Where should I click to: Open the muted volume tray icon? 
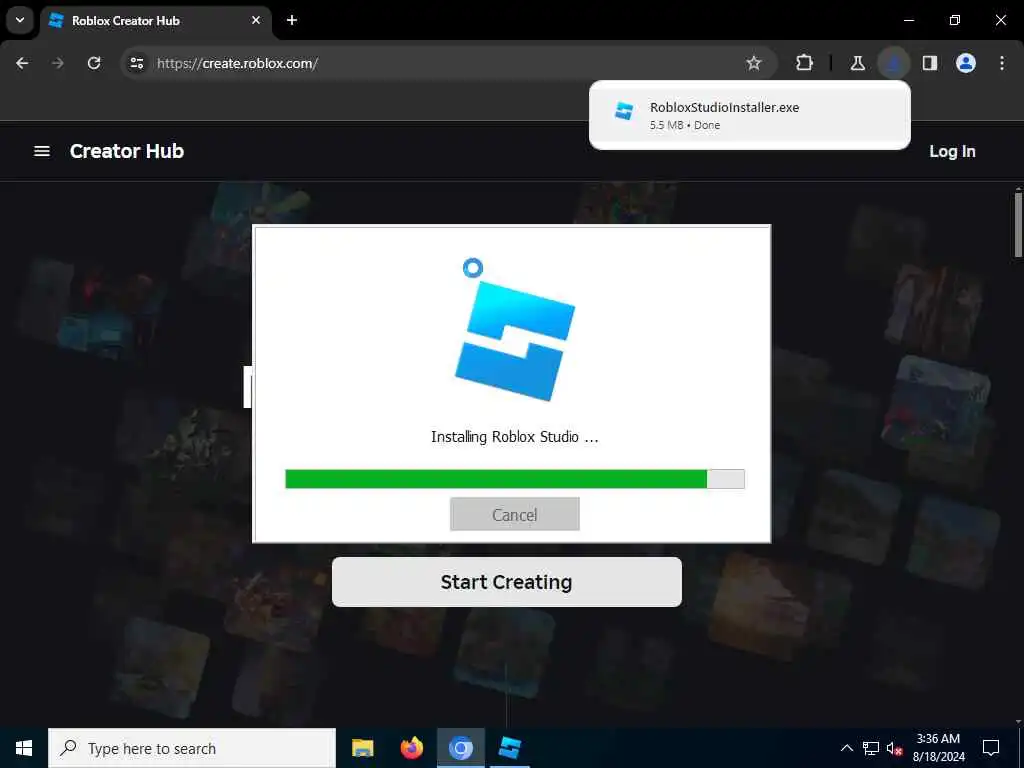[894, 748]
